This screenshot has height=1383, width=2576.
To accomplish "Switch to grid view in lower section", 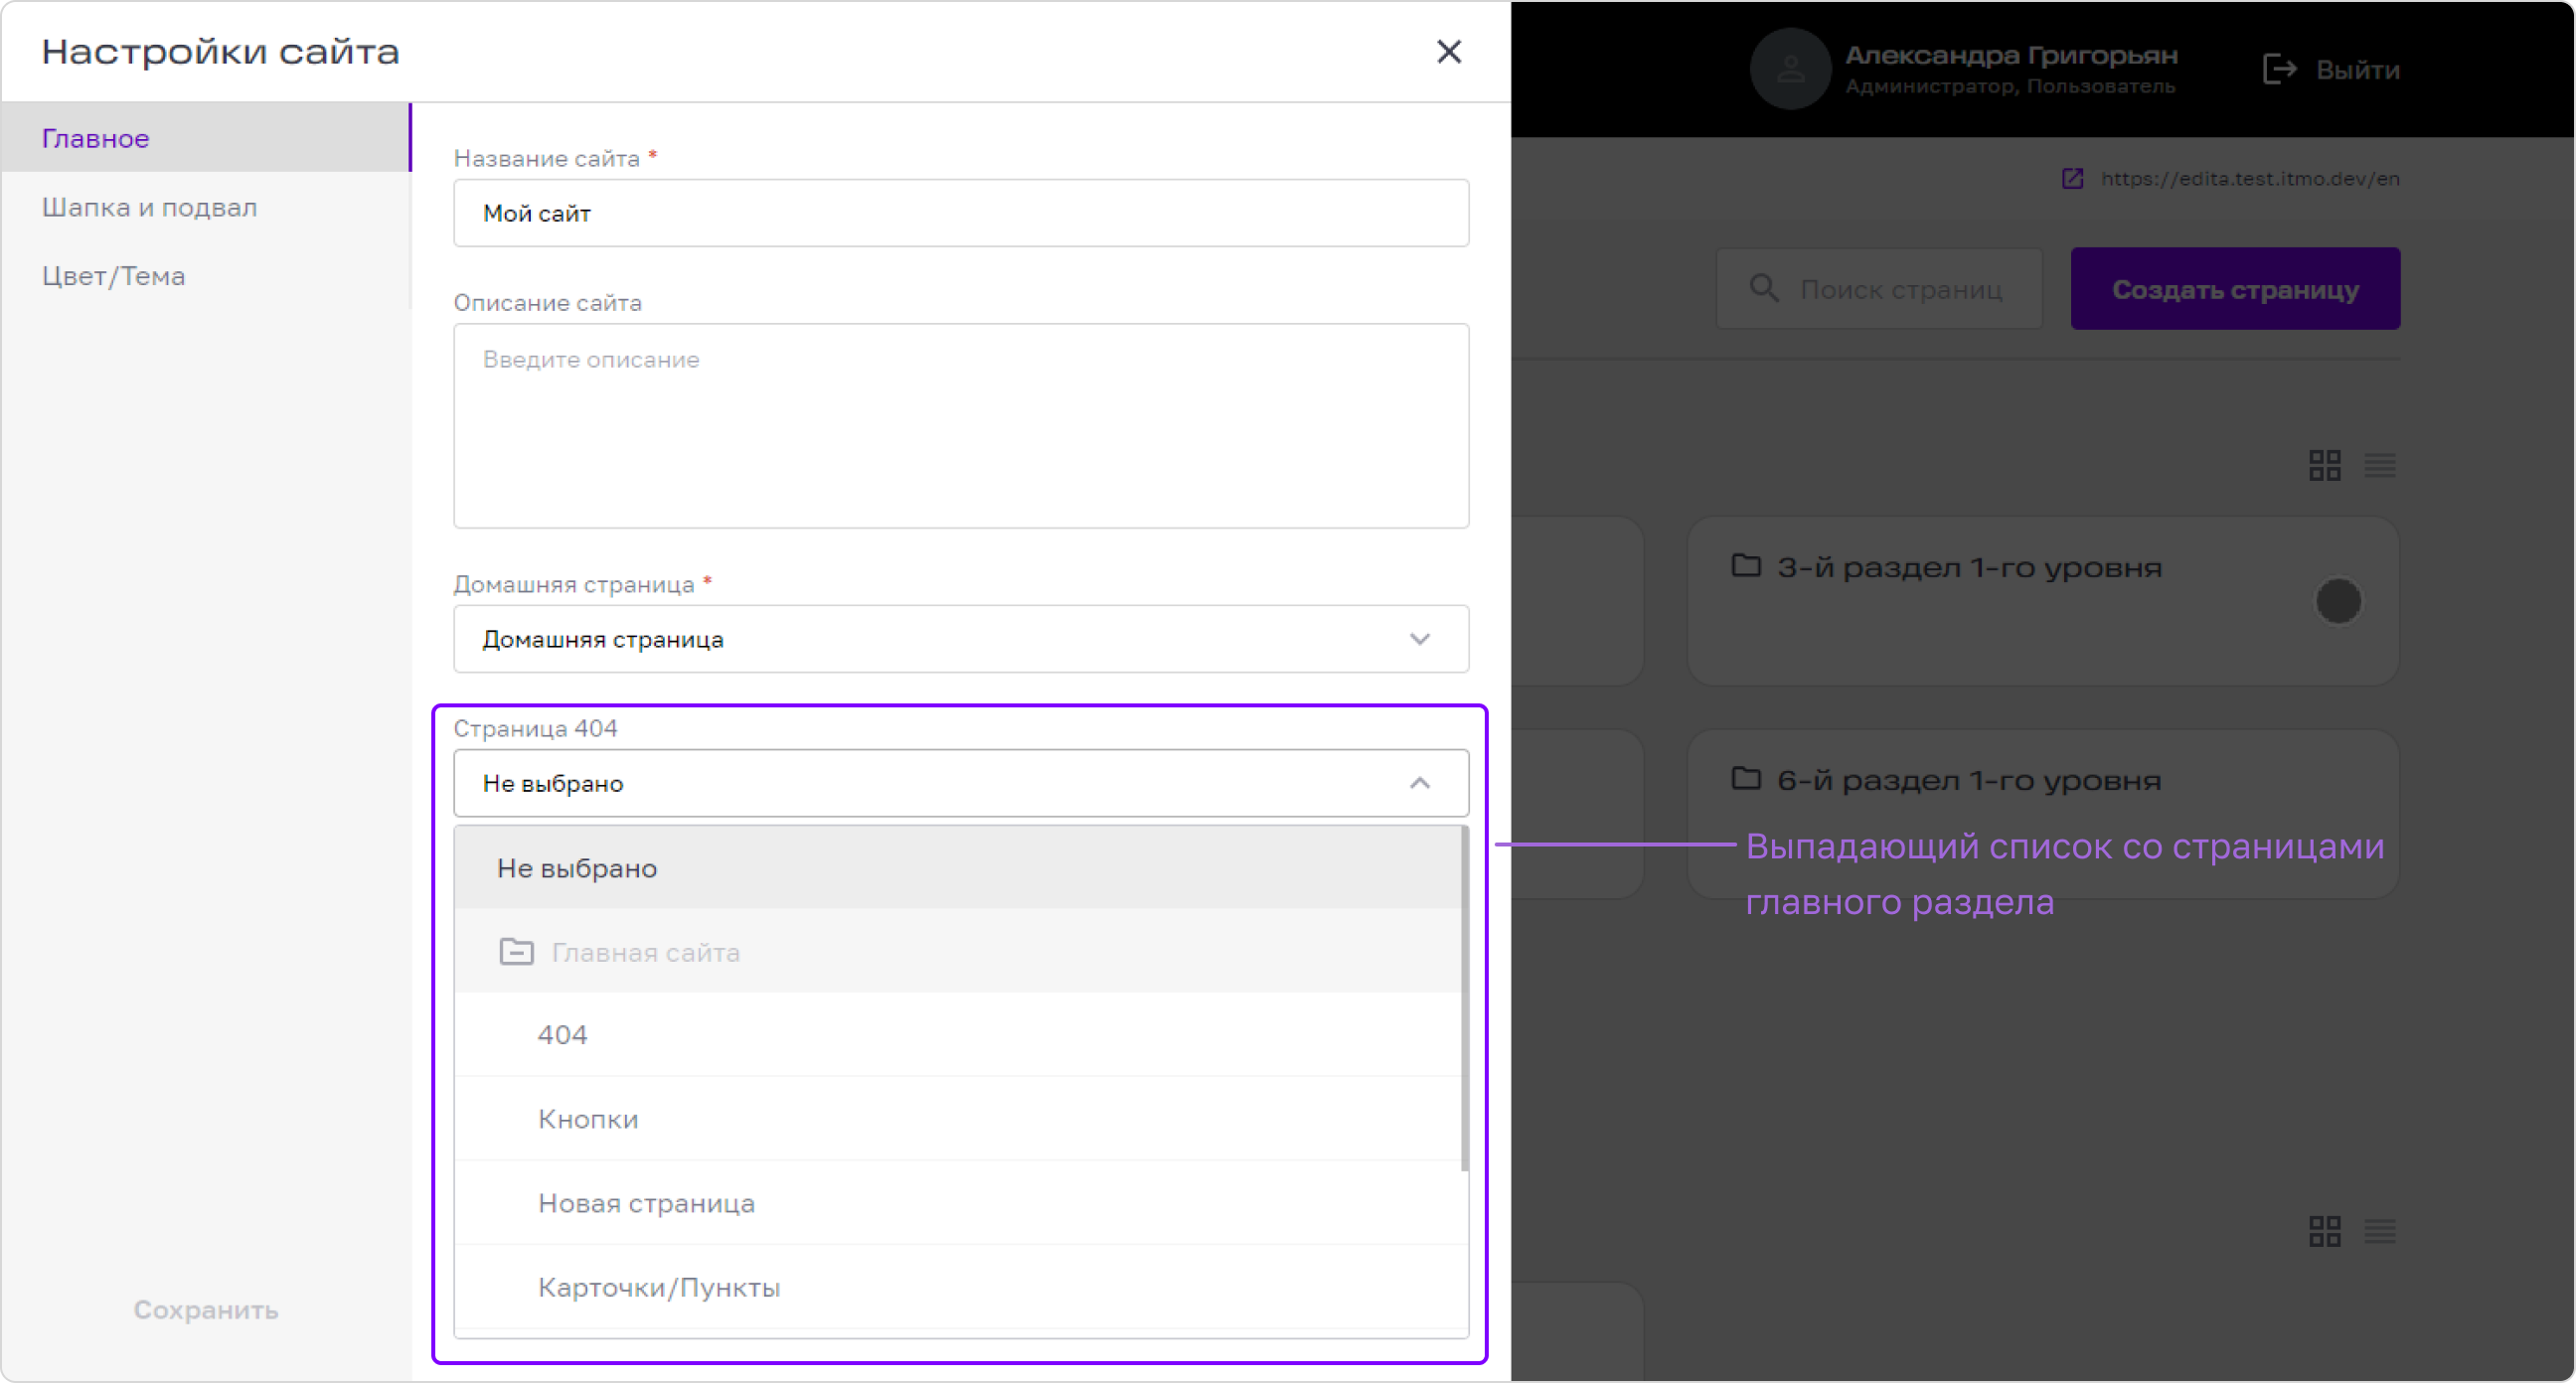I will [x=2325, y=1231].
